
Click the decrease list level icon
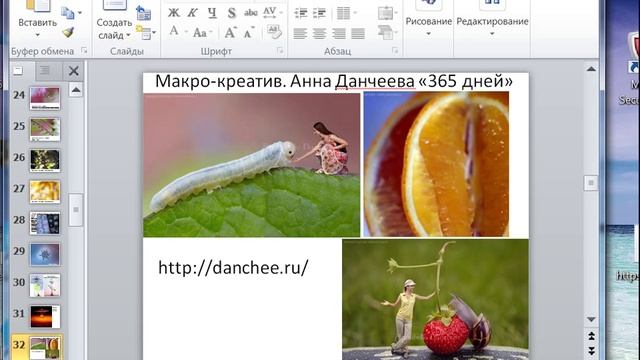(301, 13)
